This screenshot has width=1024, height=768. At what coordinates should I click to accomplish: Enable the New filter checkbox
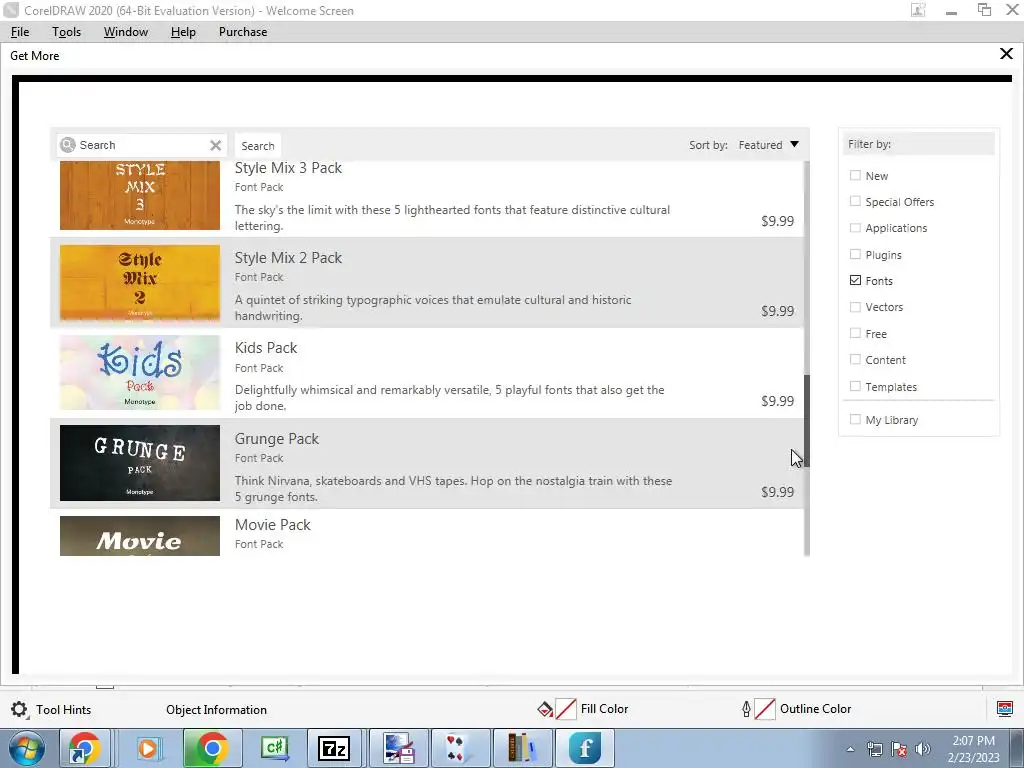pos(855,175)
